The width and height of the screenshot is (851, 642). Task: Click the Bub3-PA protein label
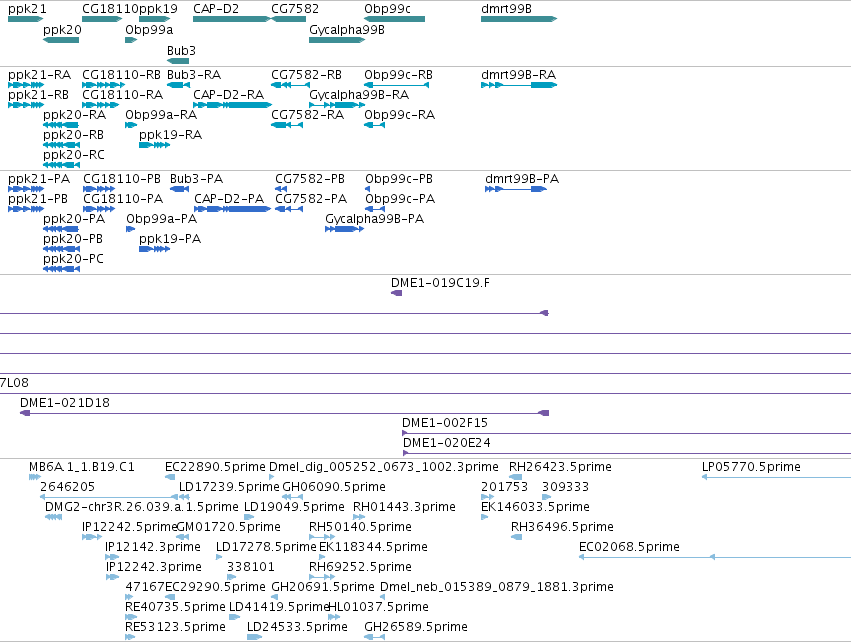[196, 179]
